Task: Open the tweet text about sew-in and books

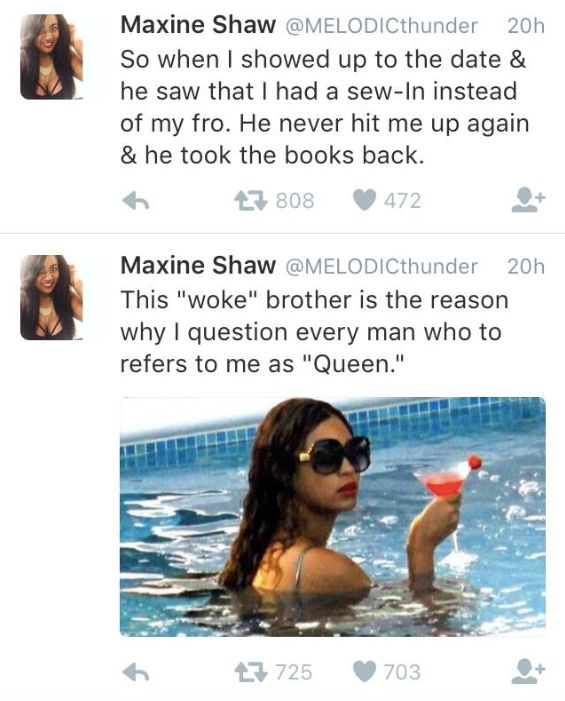Action: point(325,107)
